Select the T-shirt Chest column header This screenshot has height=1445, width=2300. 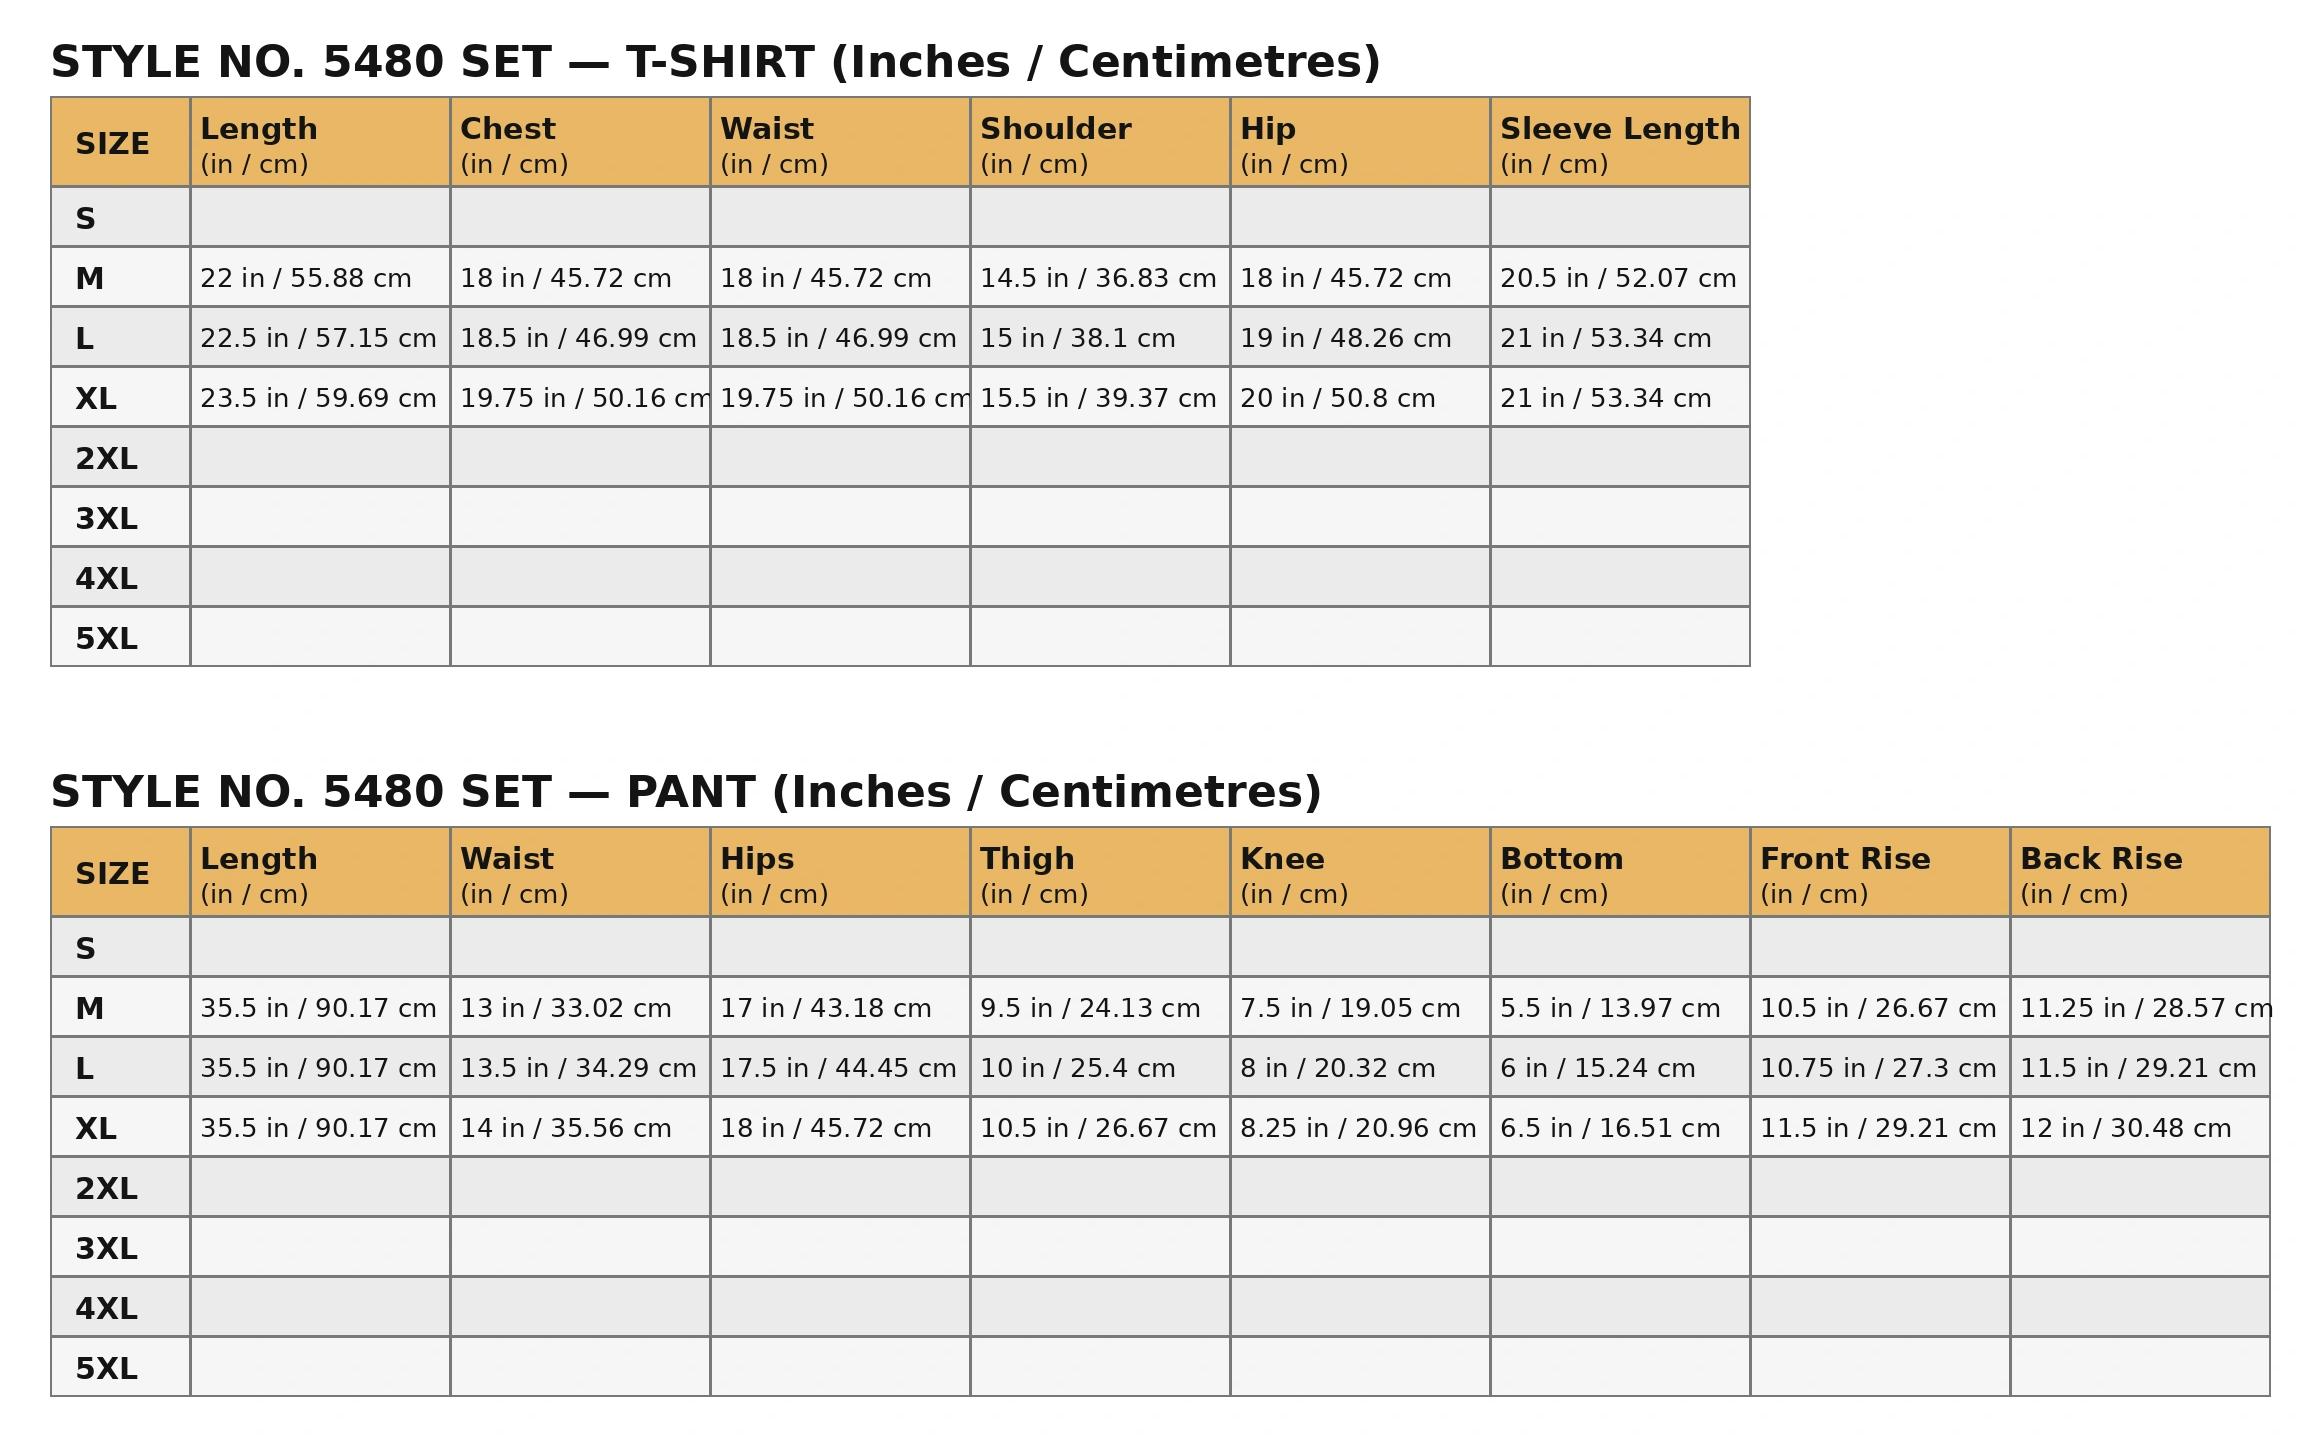point(579,143)
